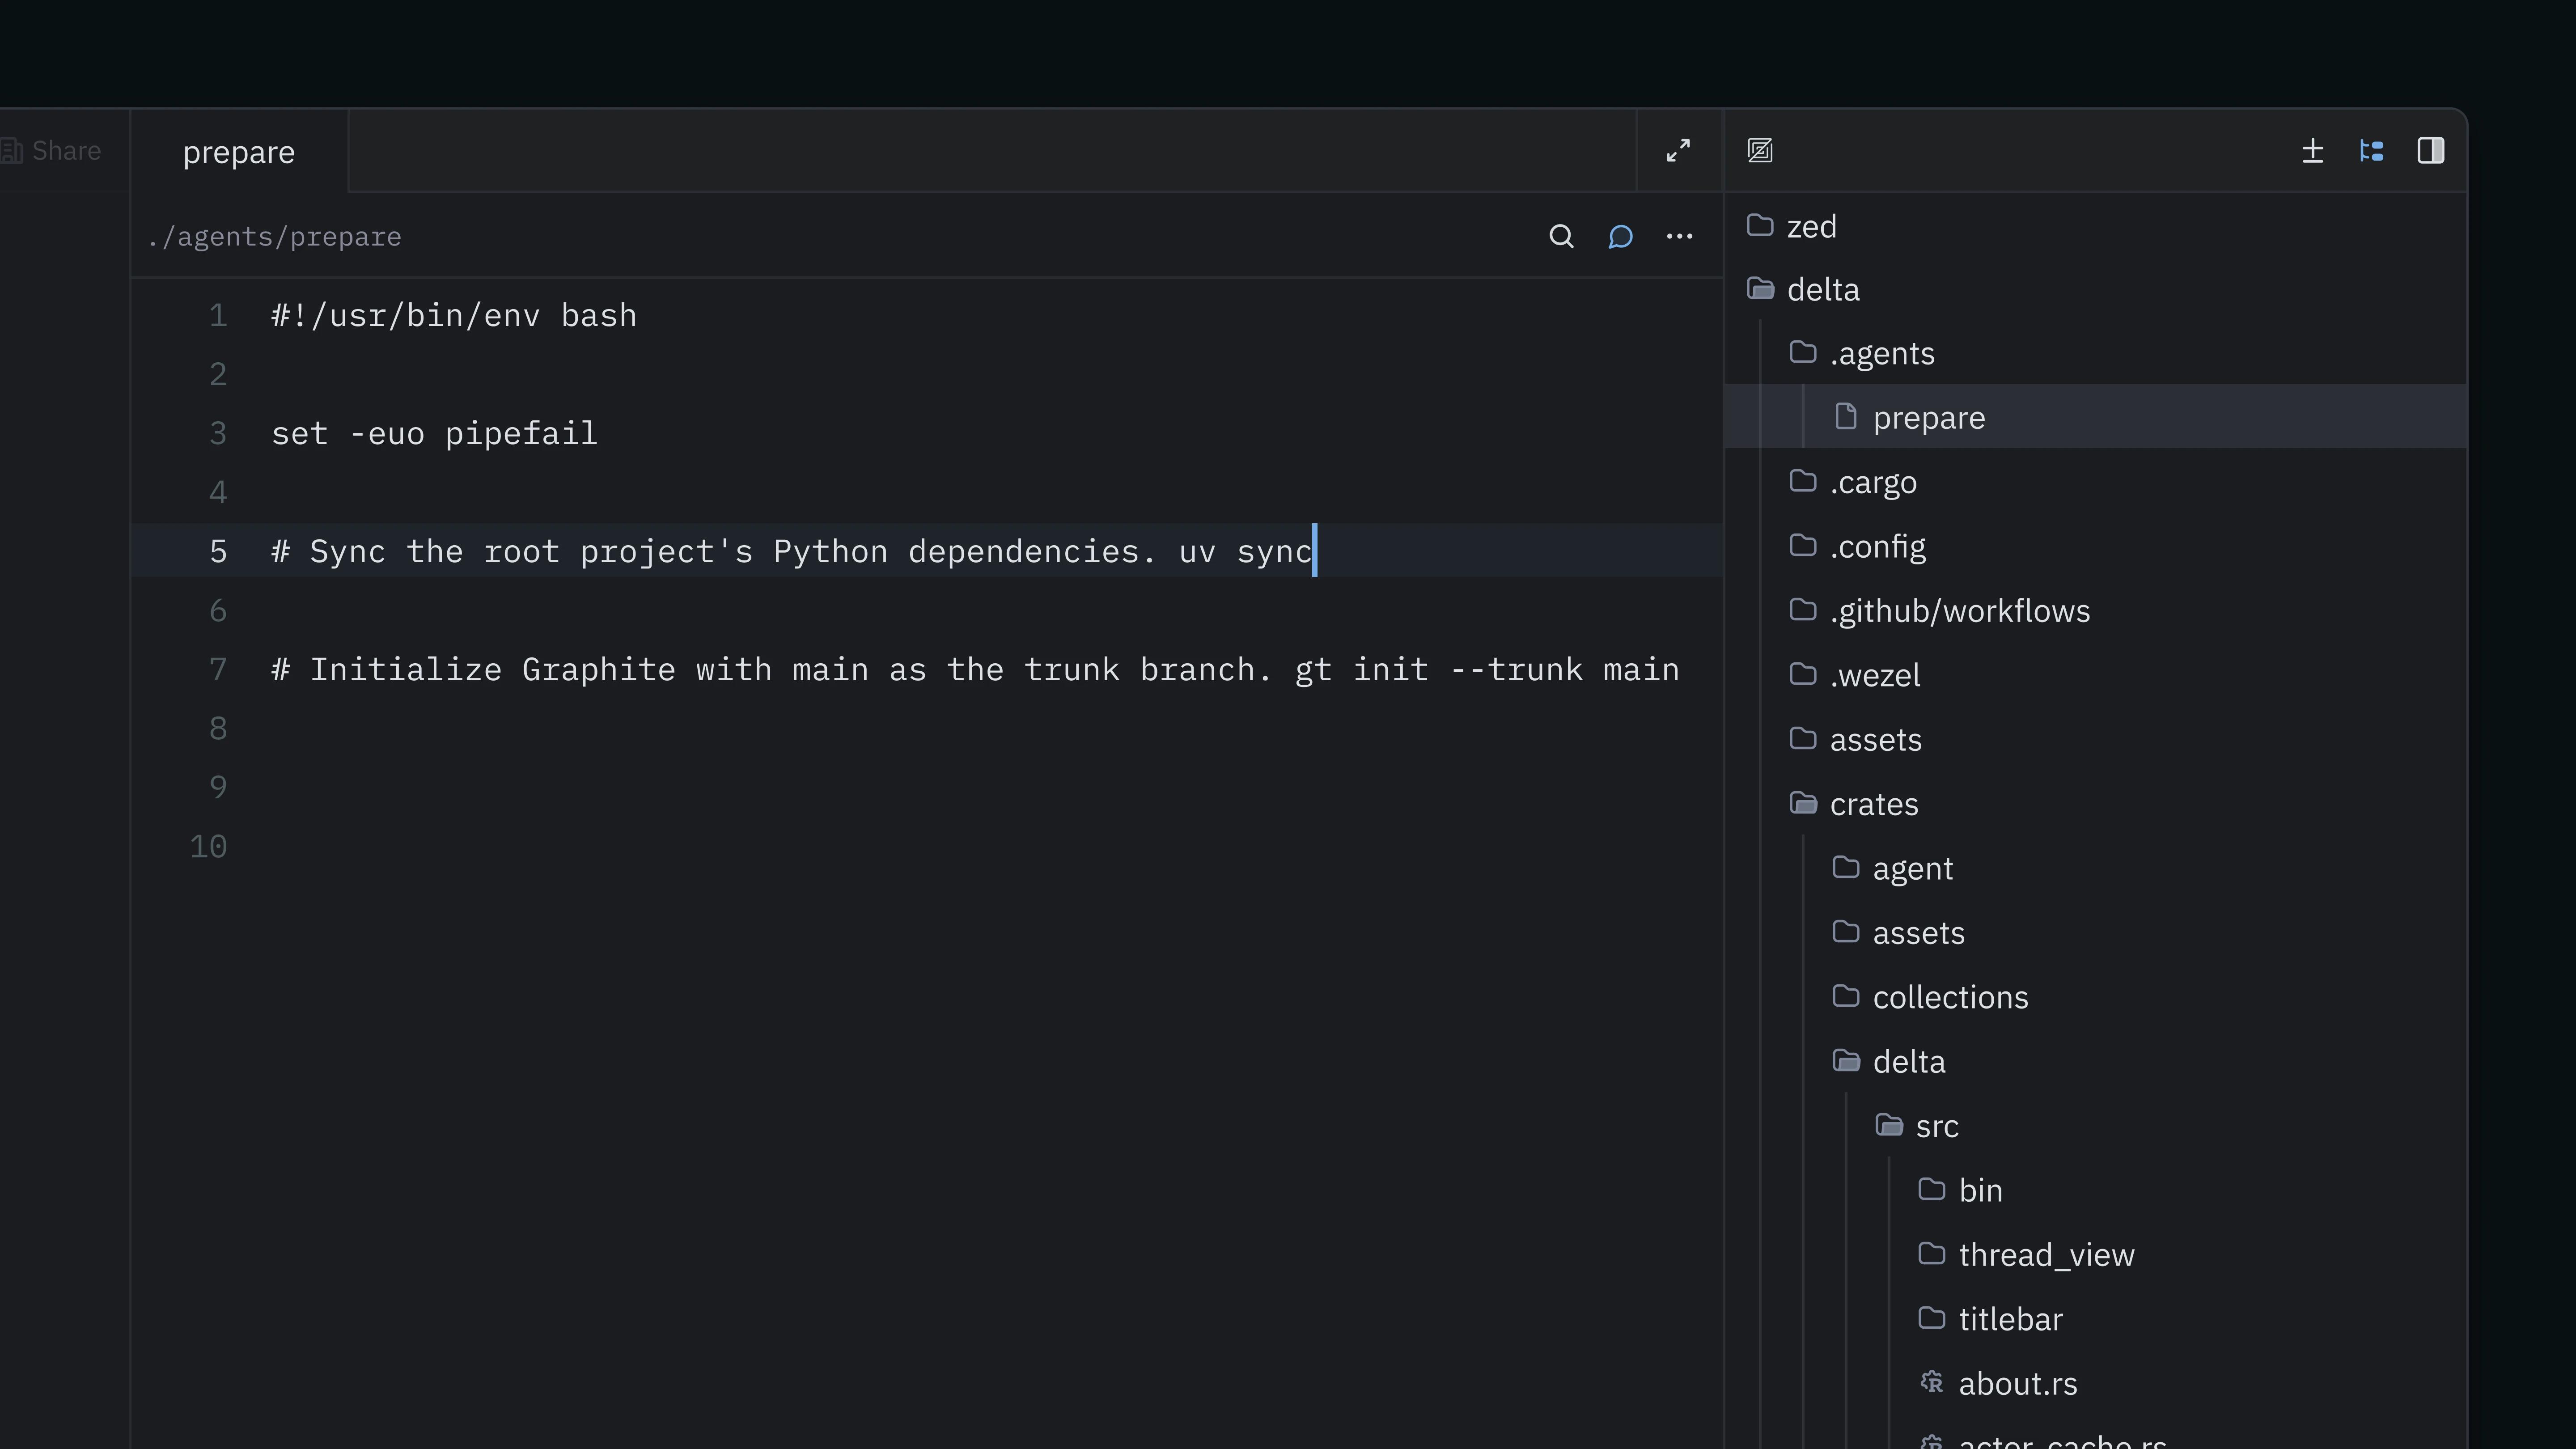Collapse the src folder
Viewport: 2576px width, 1449px height.
(x=2096, y=1126)
